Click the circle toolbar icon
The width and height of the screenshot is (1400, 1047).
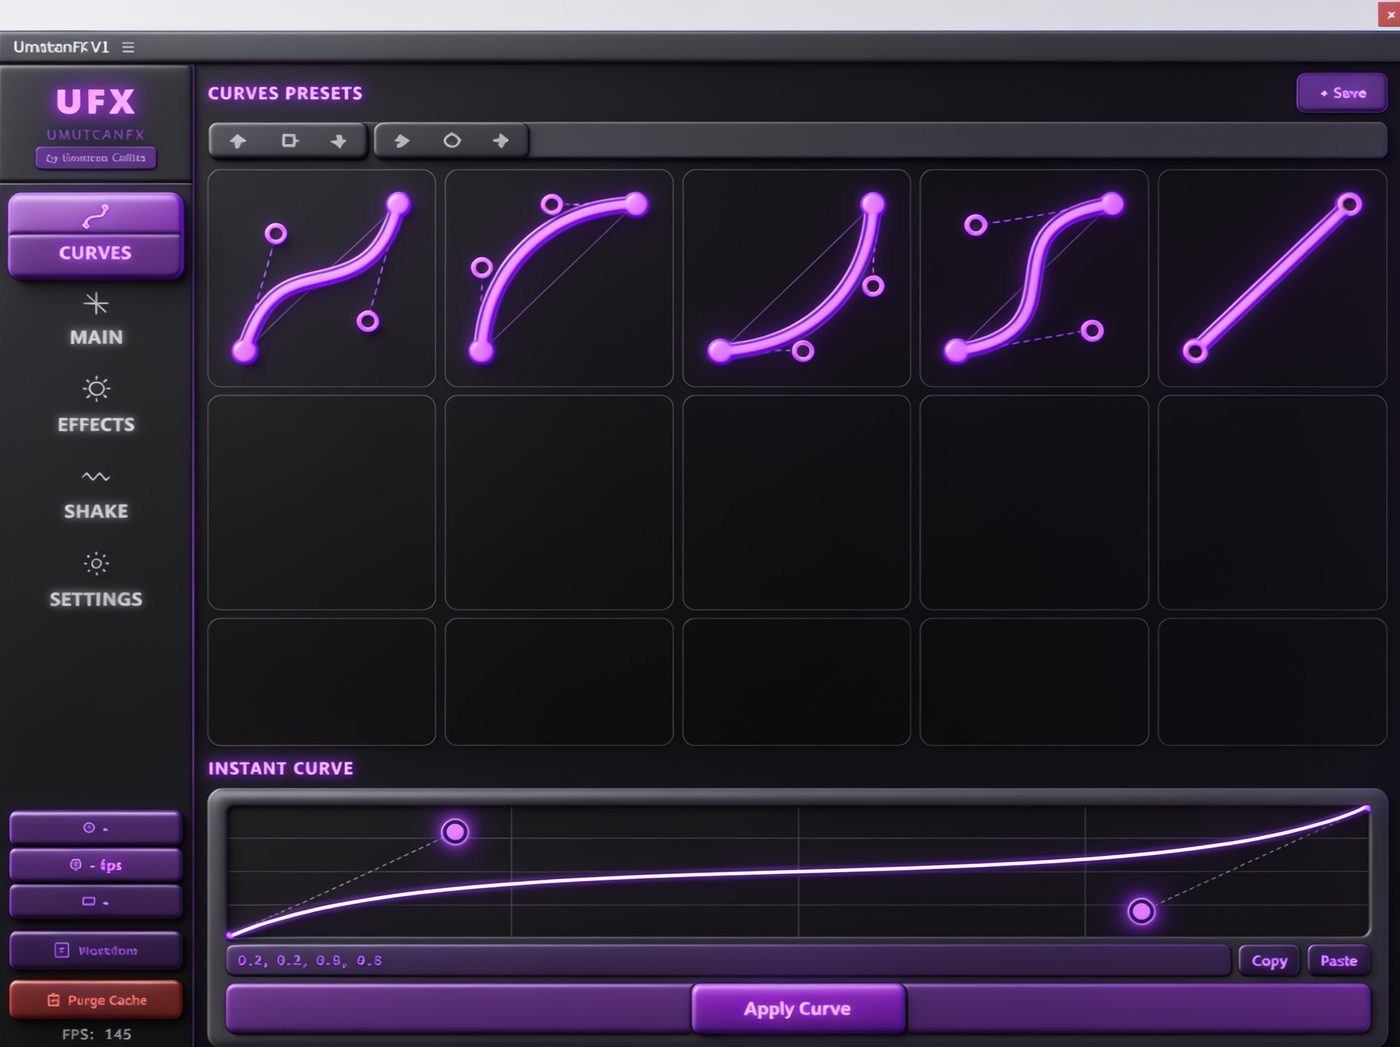coord(452,141)
